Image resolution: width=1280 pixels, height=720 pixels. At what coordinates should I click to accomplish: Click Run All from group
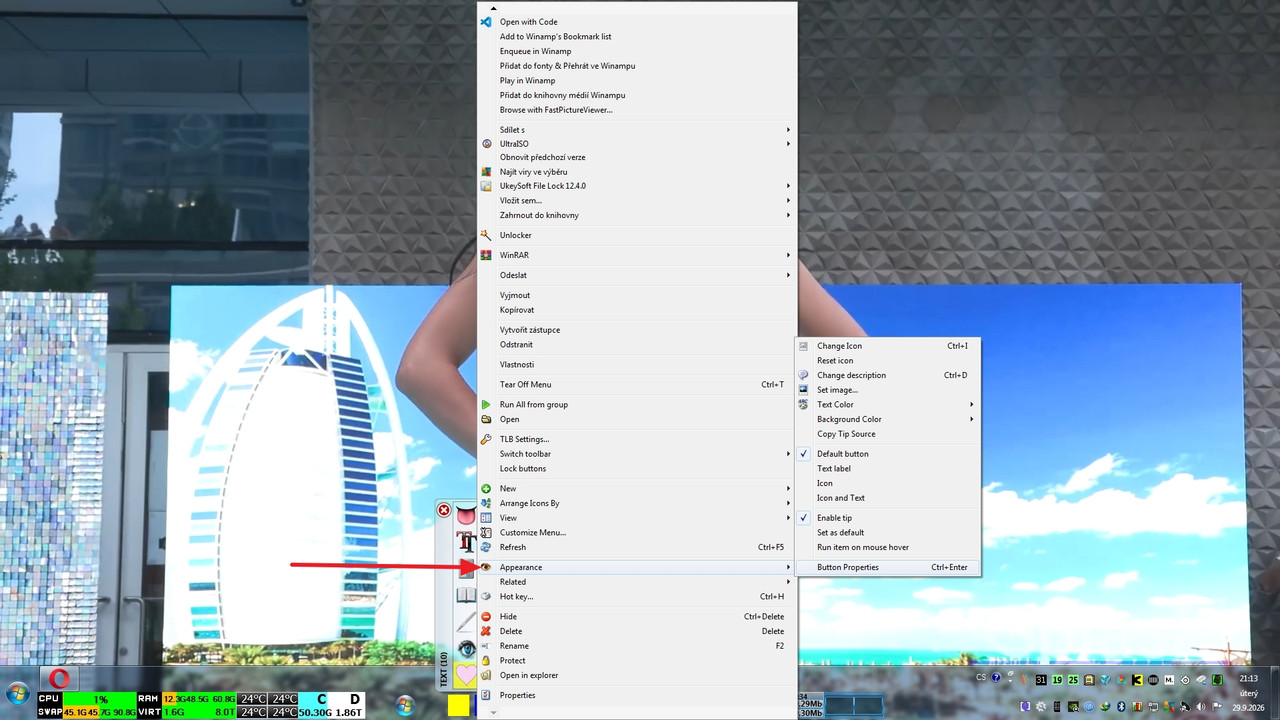click(637, 405)
